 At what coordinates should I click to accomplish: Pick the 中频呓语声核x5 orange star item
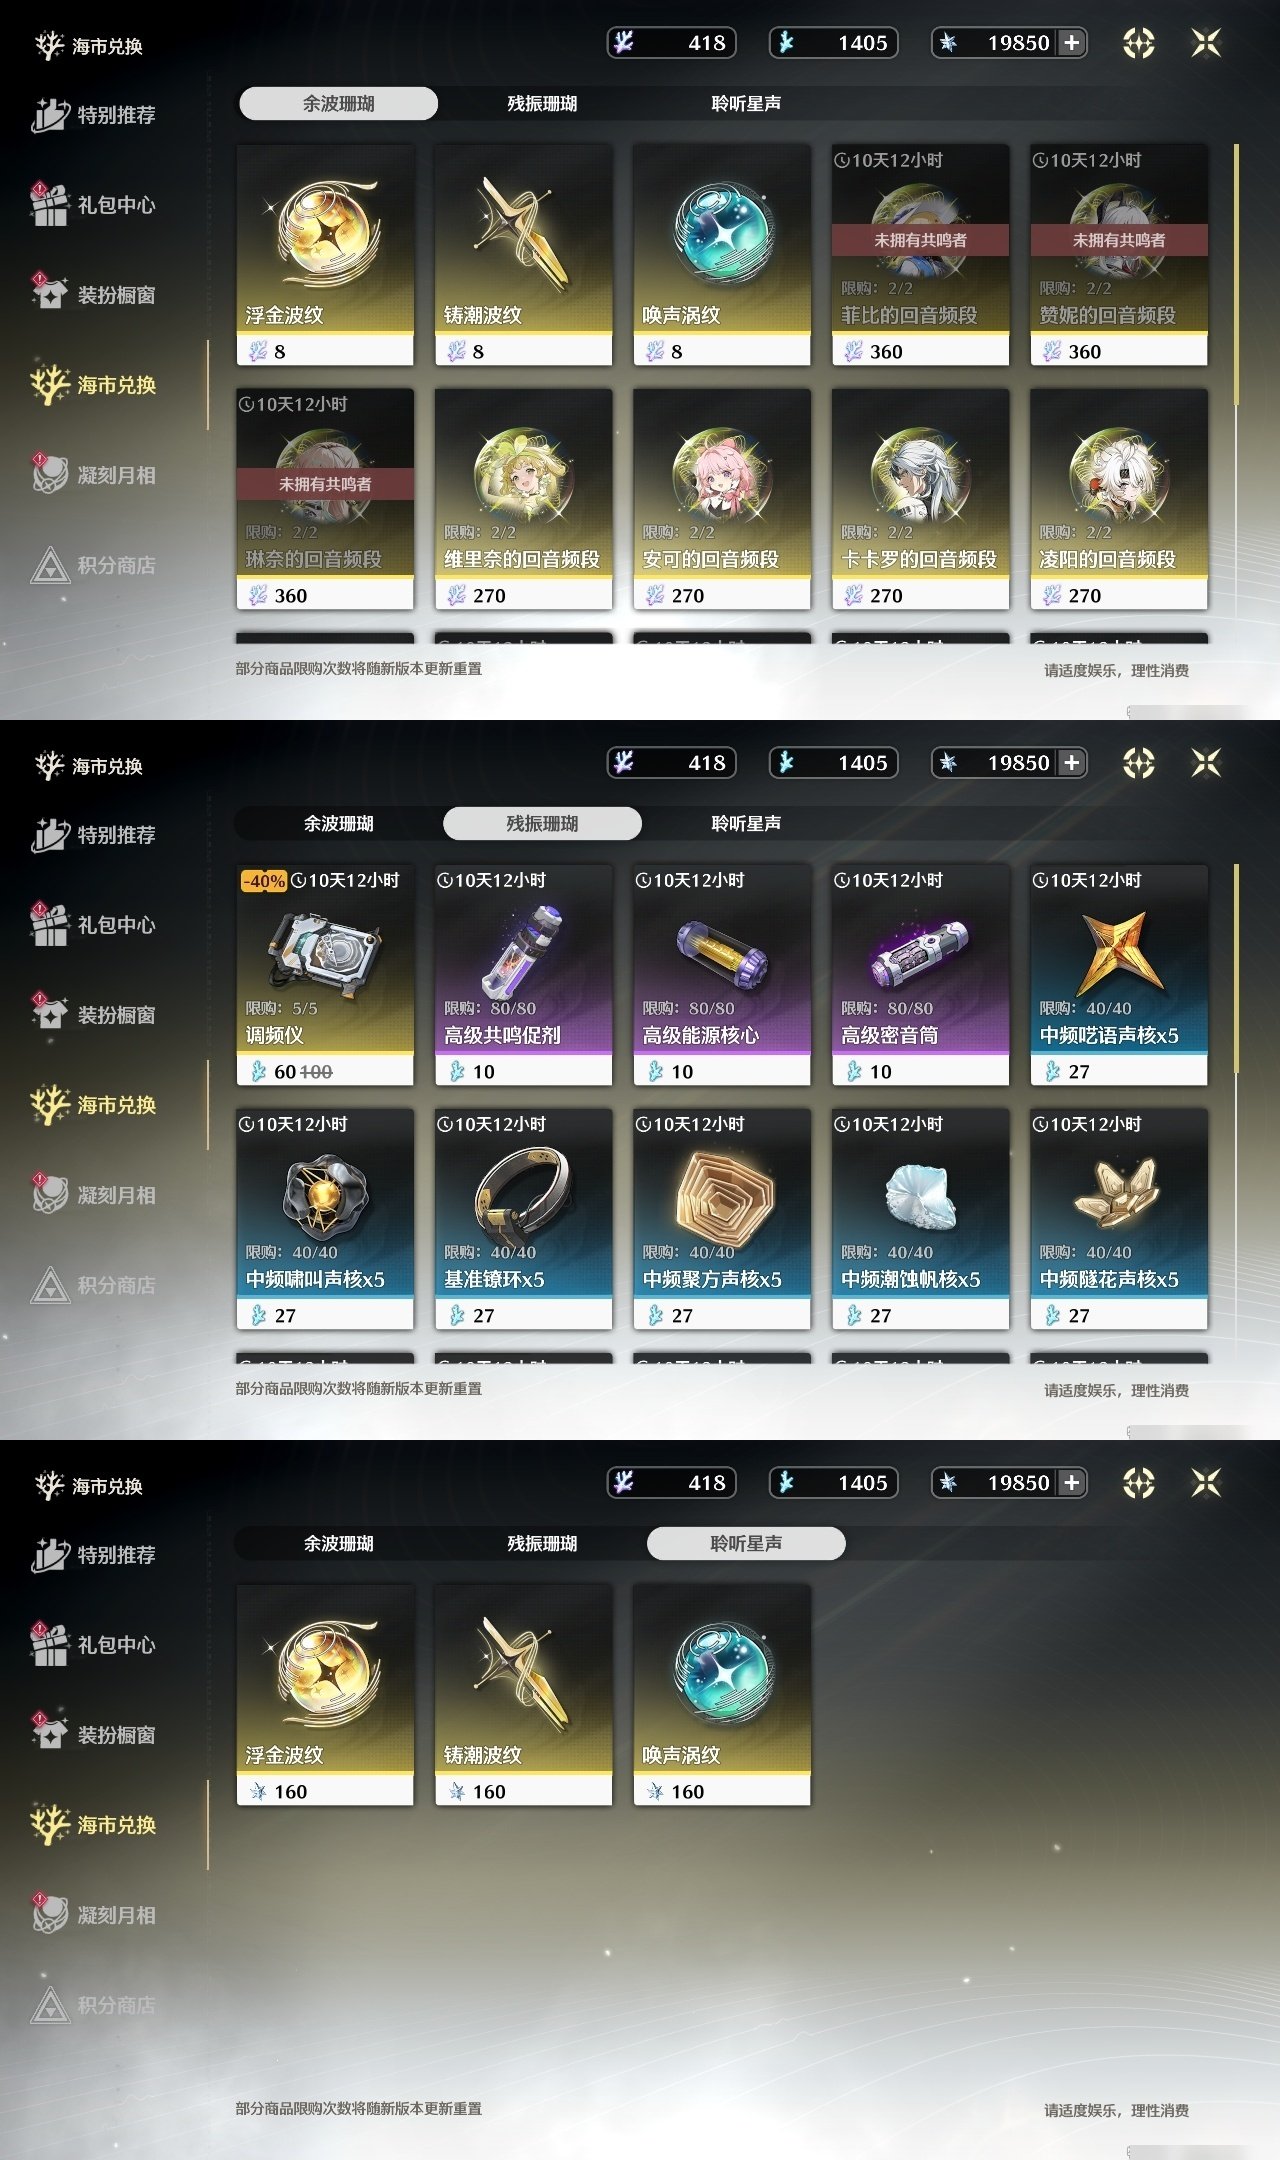click(x=1119, y=975)
